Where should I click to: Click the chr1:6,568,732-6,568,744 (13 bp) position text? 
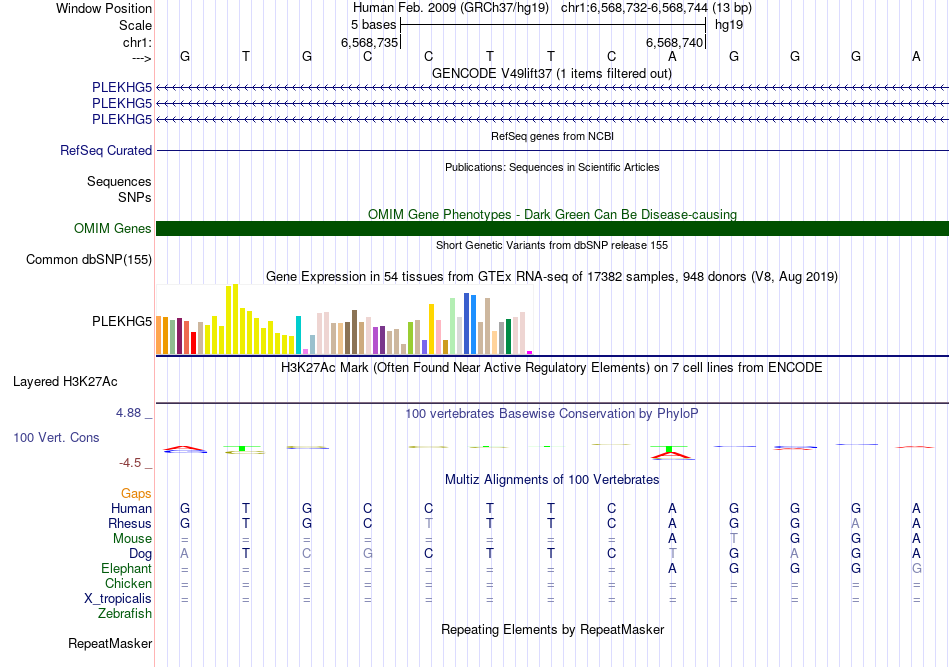656,8
